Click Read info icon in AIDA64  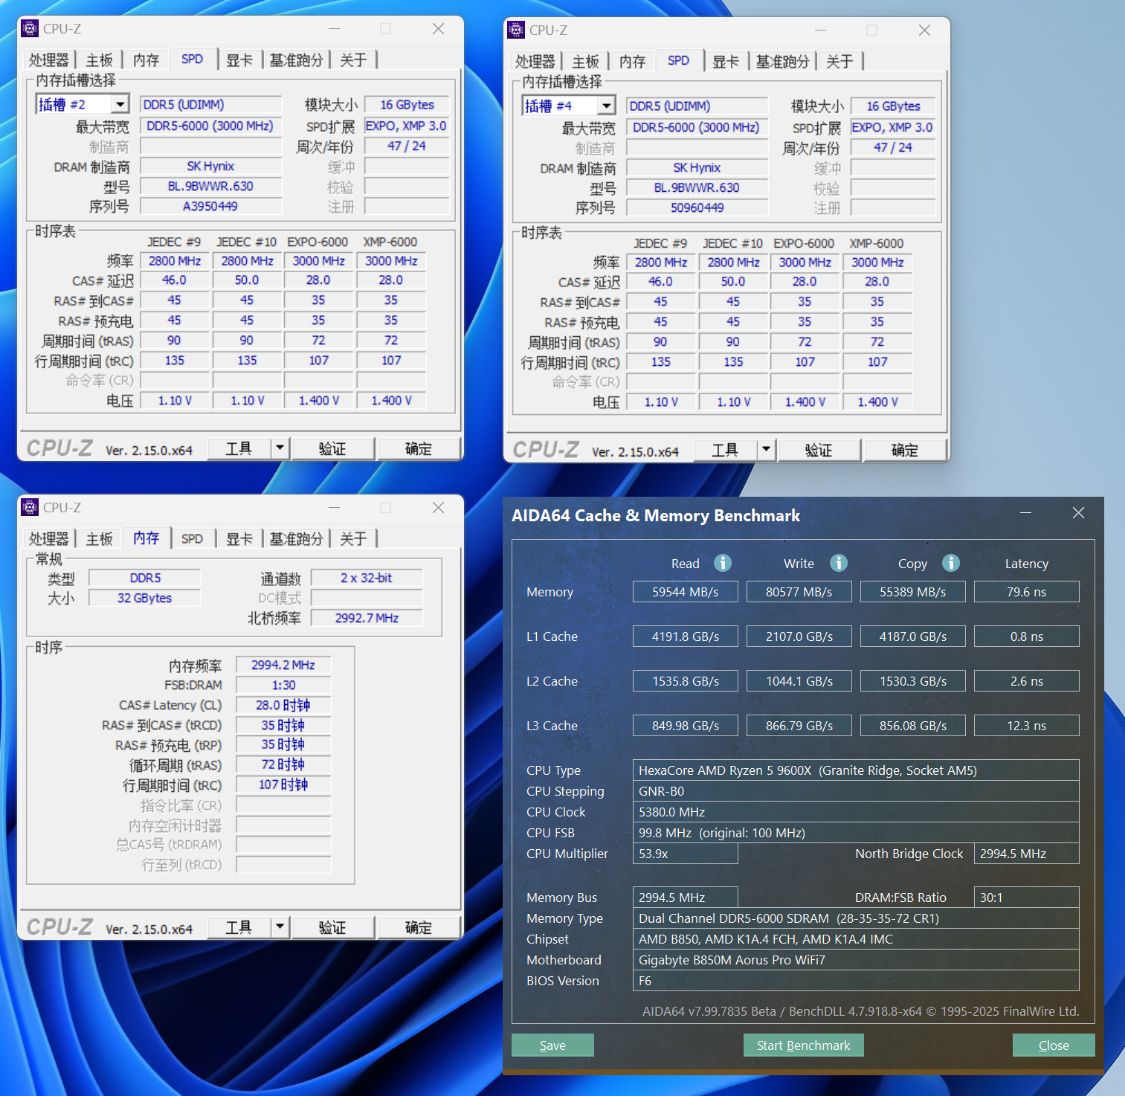point(722,563)
